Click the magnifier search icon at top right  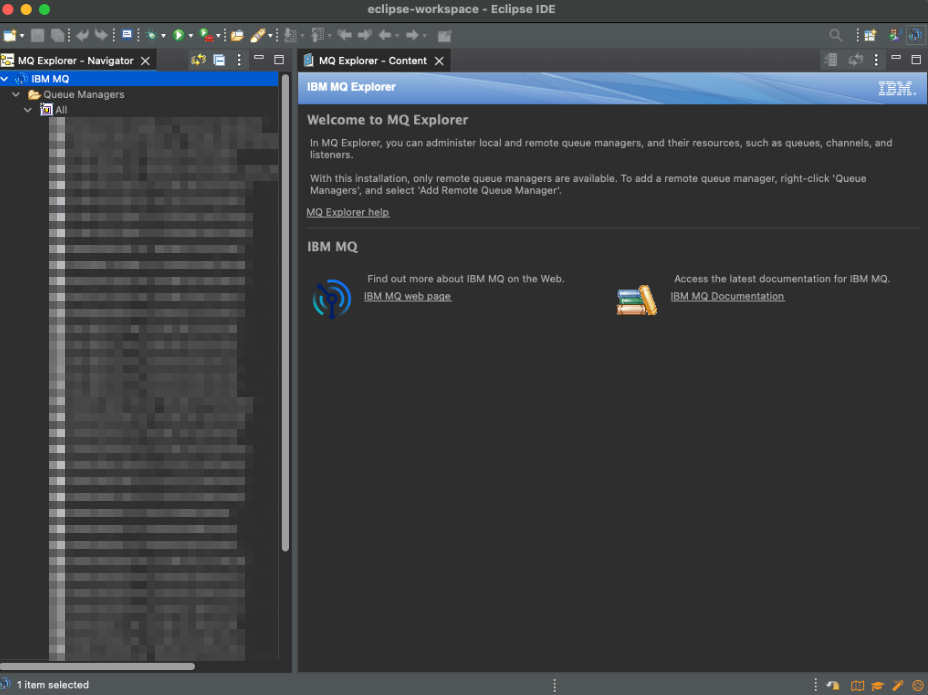coord(836,36)
